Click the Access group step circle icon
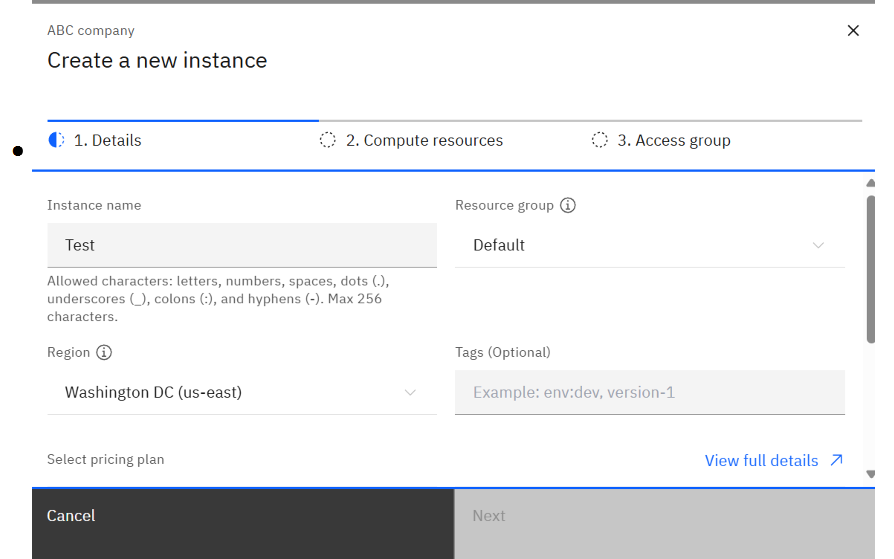The width and height of the screenshot is (894, 559). (x=600, y=140)
